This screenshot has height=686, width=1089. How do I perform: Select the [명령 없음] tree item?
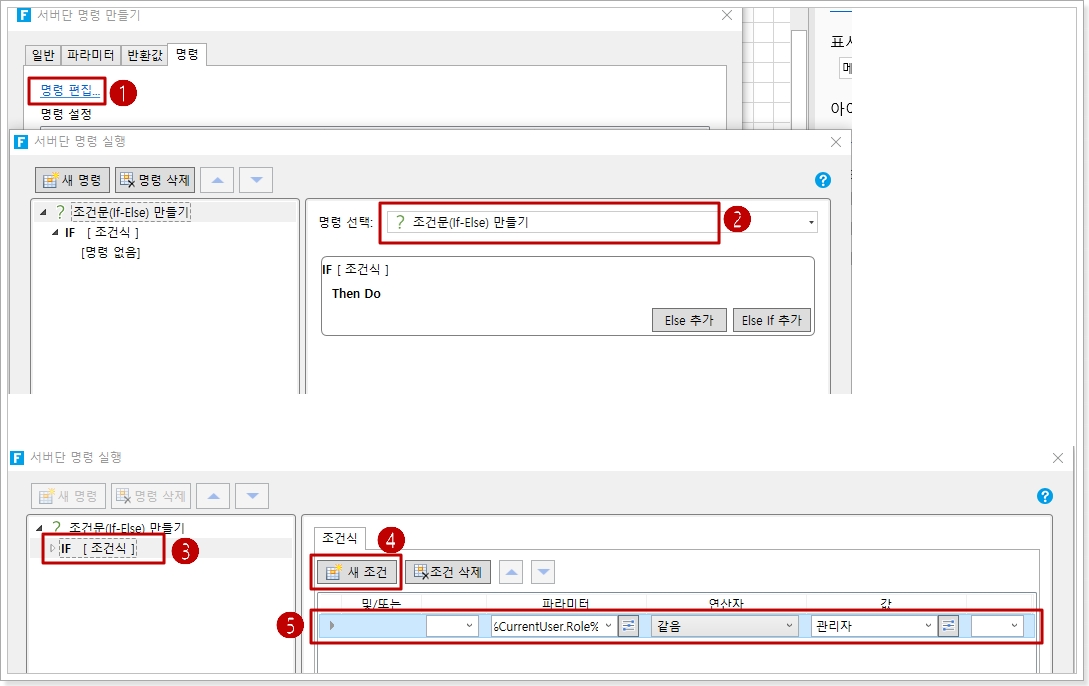point(111,253)
